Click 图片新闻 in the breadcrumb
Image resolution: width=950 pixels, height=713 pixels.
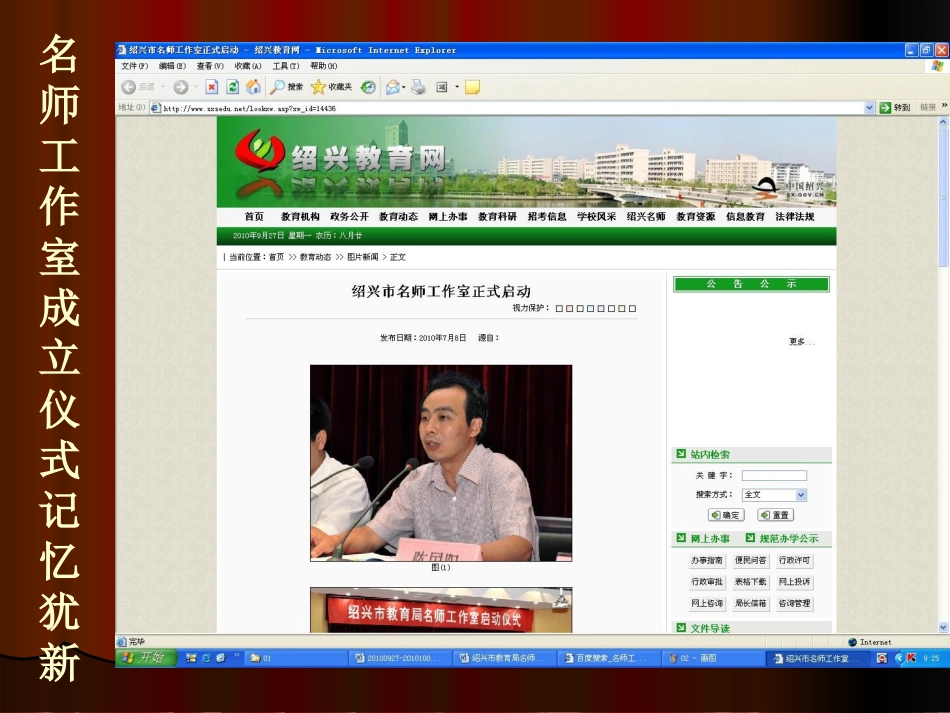click(362, 257)
